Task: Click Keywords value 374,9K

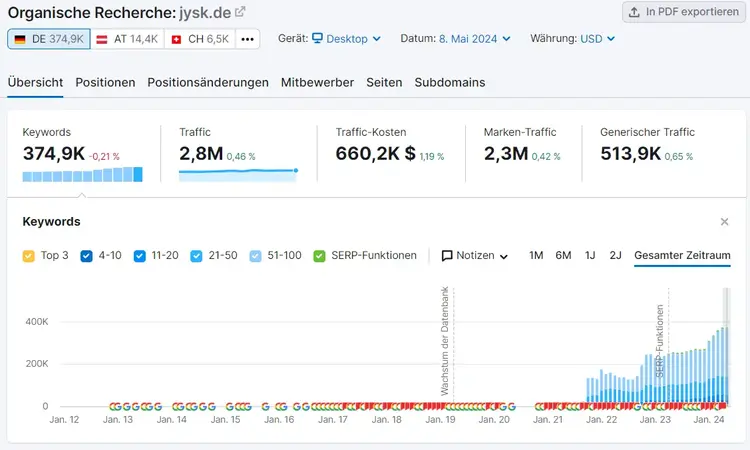Action: click(54, 154)
